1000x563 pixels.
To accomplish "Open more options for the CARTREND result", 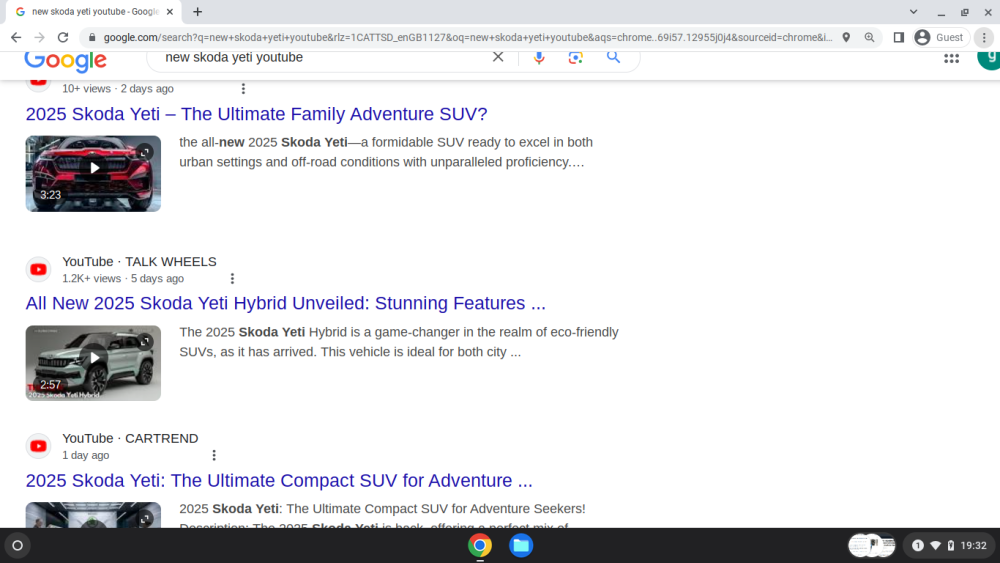I will 214,455.
